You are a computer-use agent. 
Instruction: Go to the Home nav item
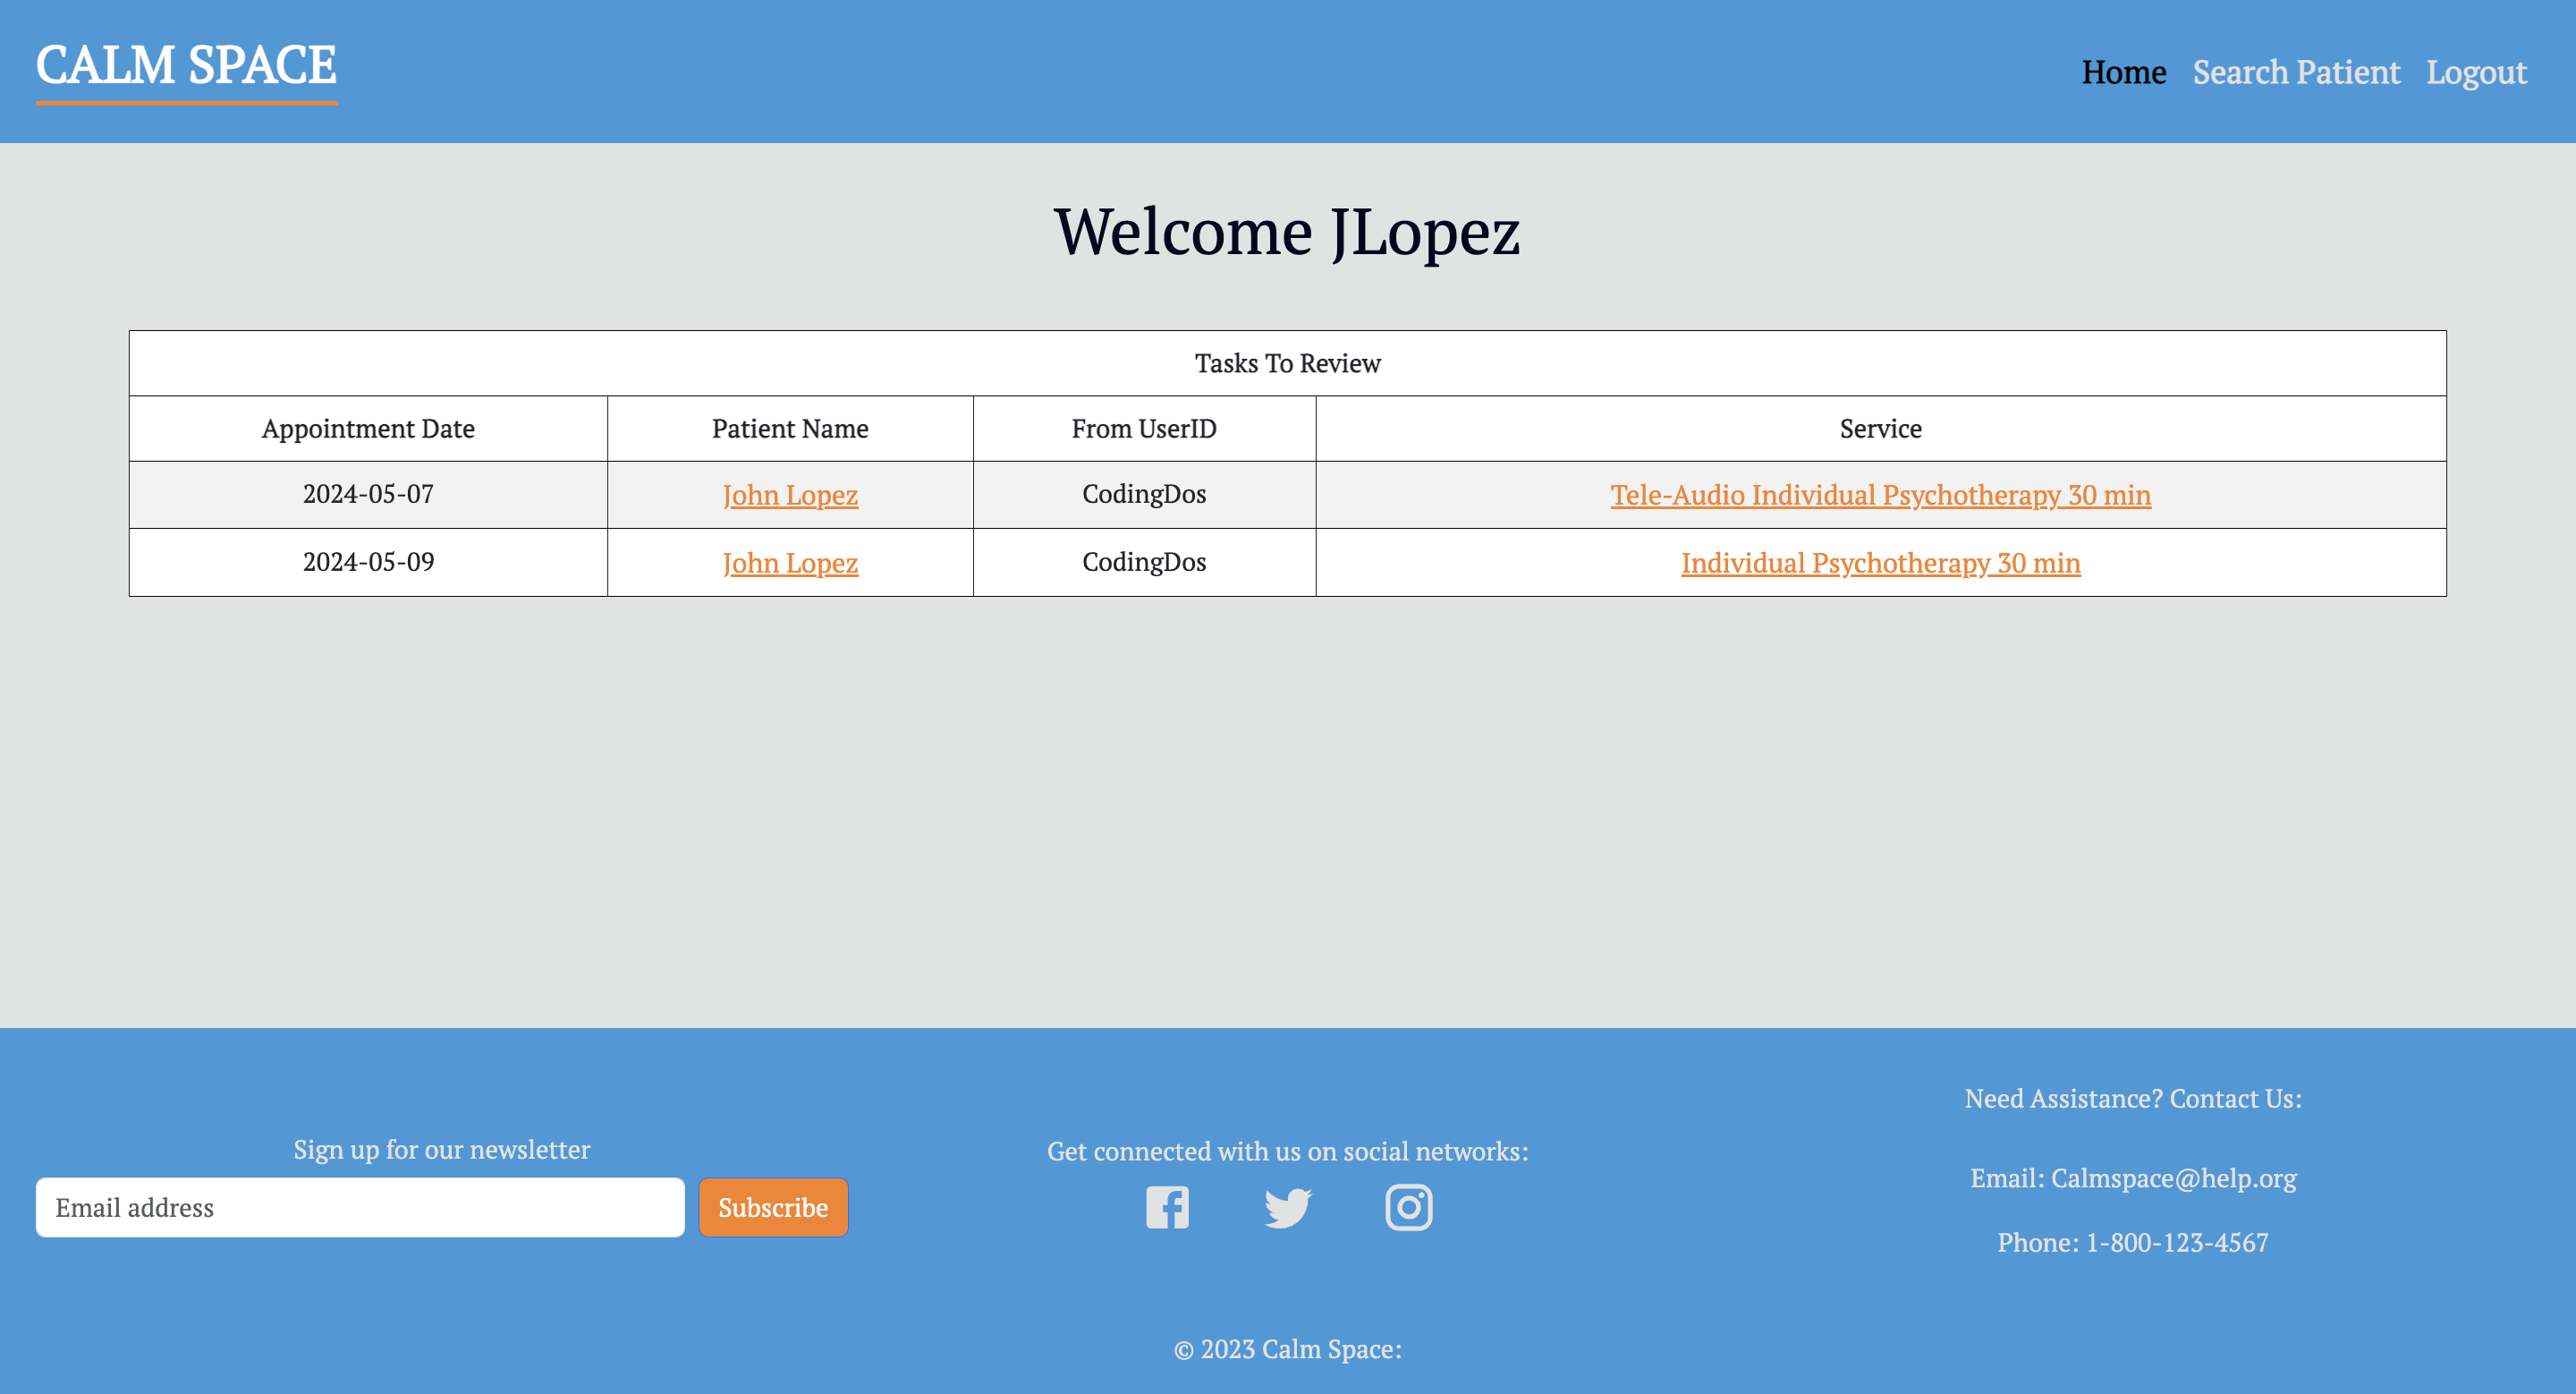[x=2123, y=72]
